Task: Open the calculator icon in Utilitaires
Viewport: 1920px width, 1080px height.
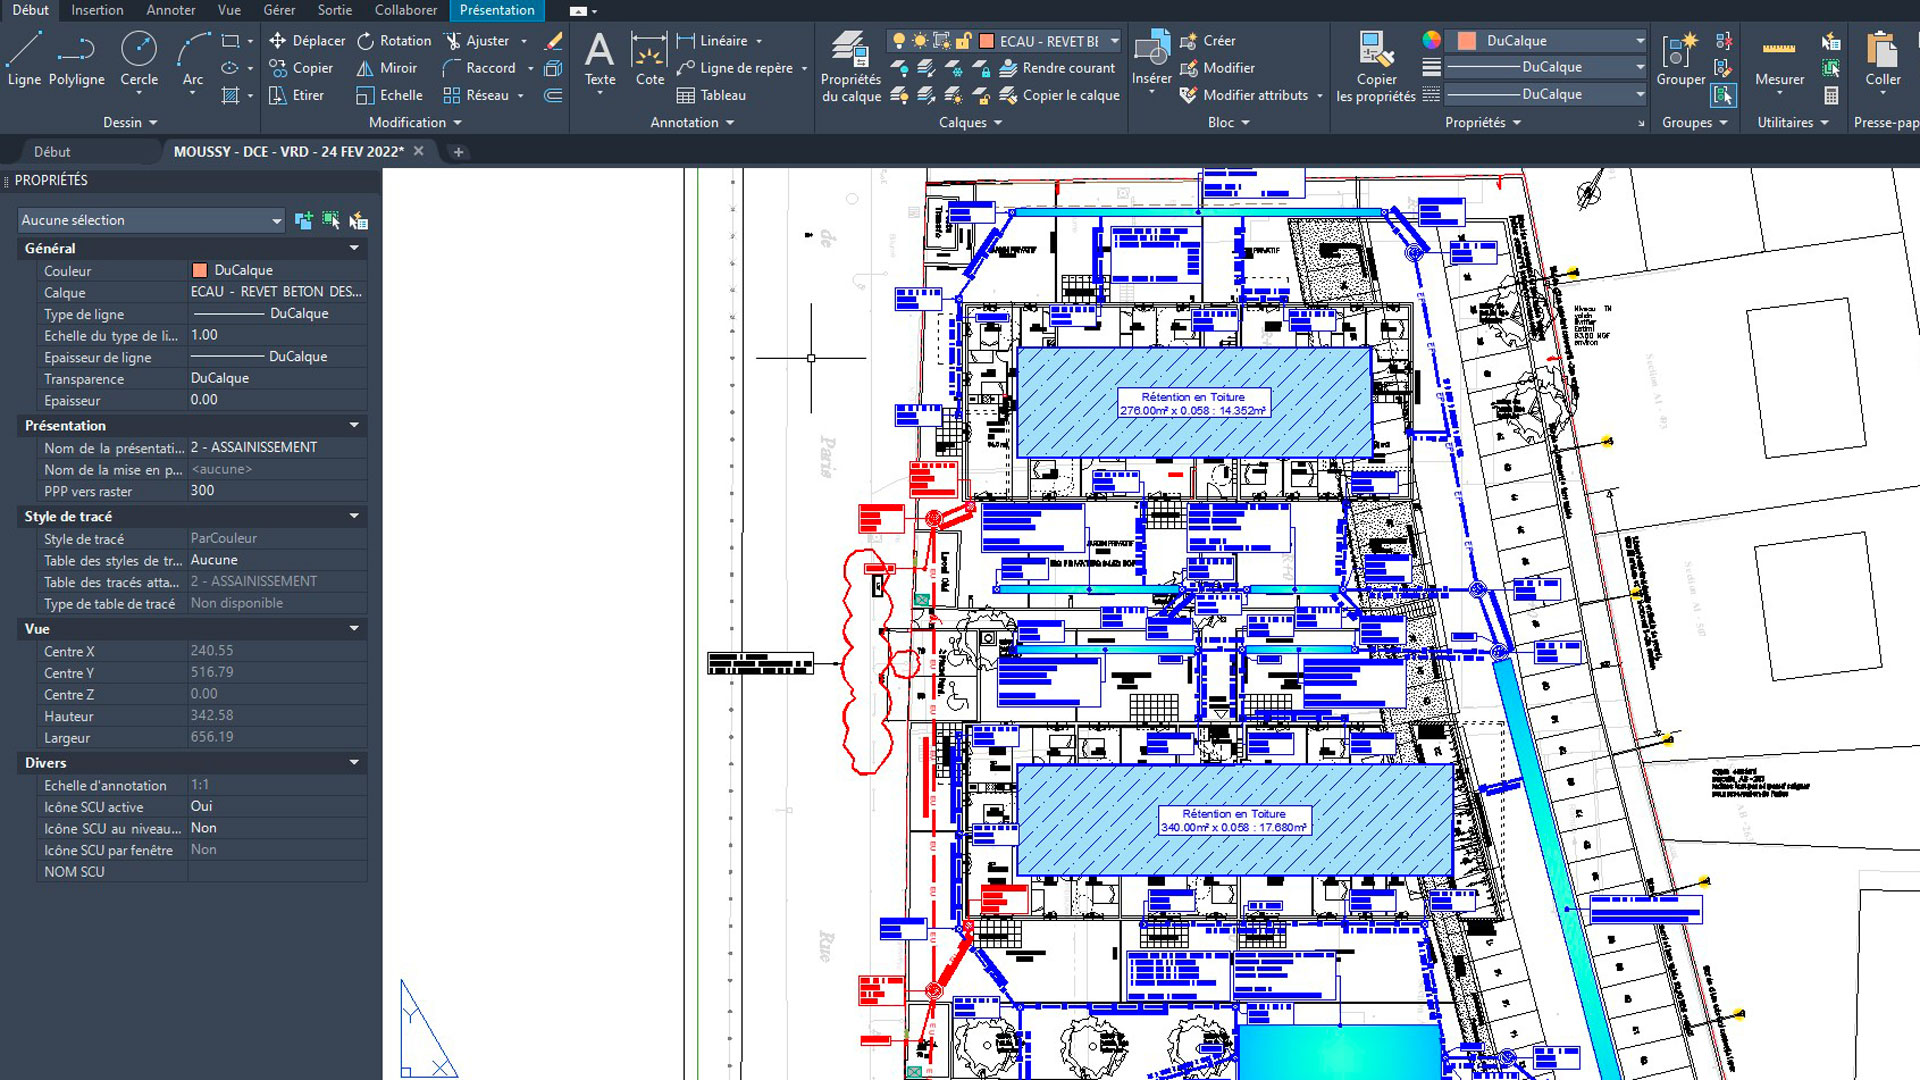Action: [x=1831, y=95]
